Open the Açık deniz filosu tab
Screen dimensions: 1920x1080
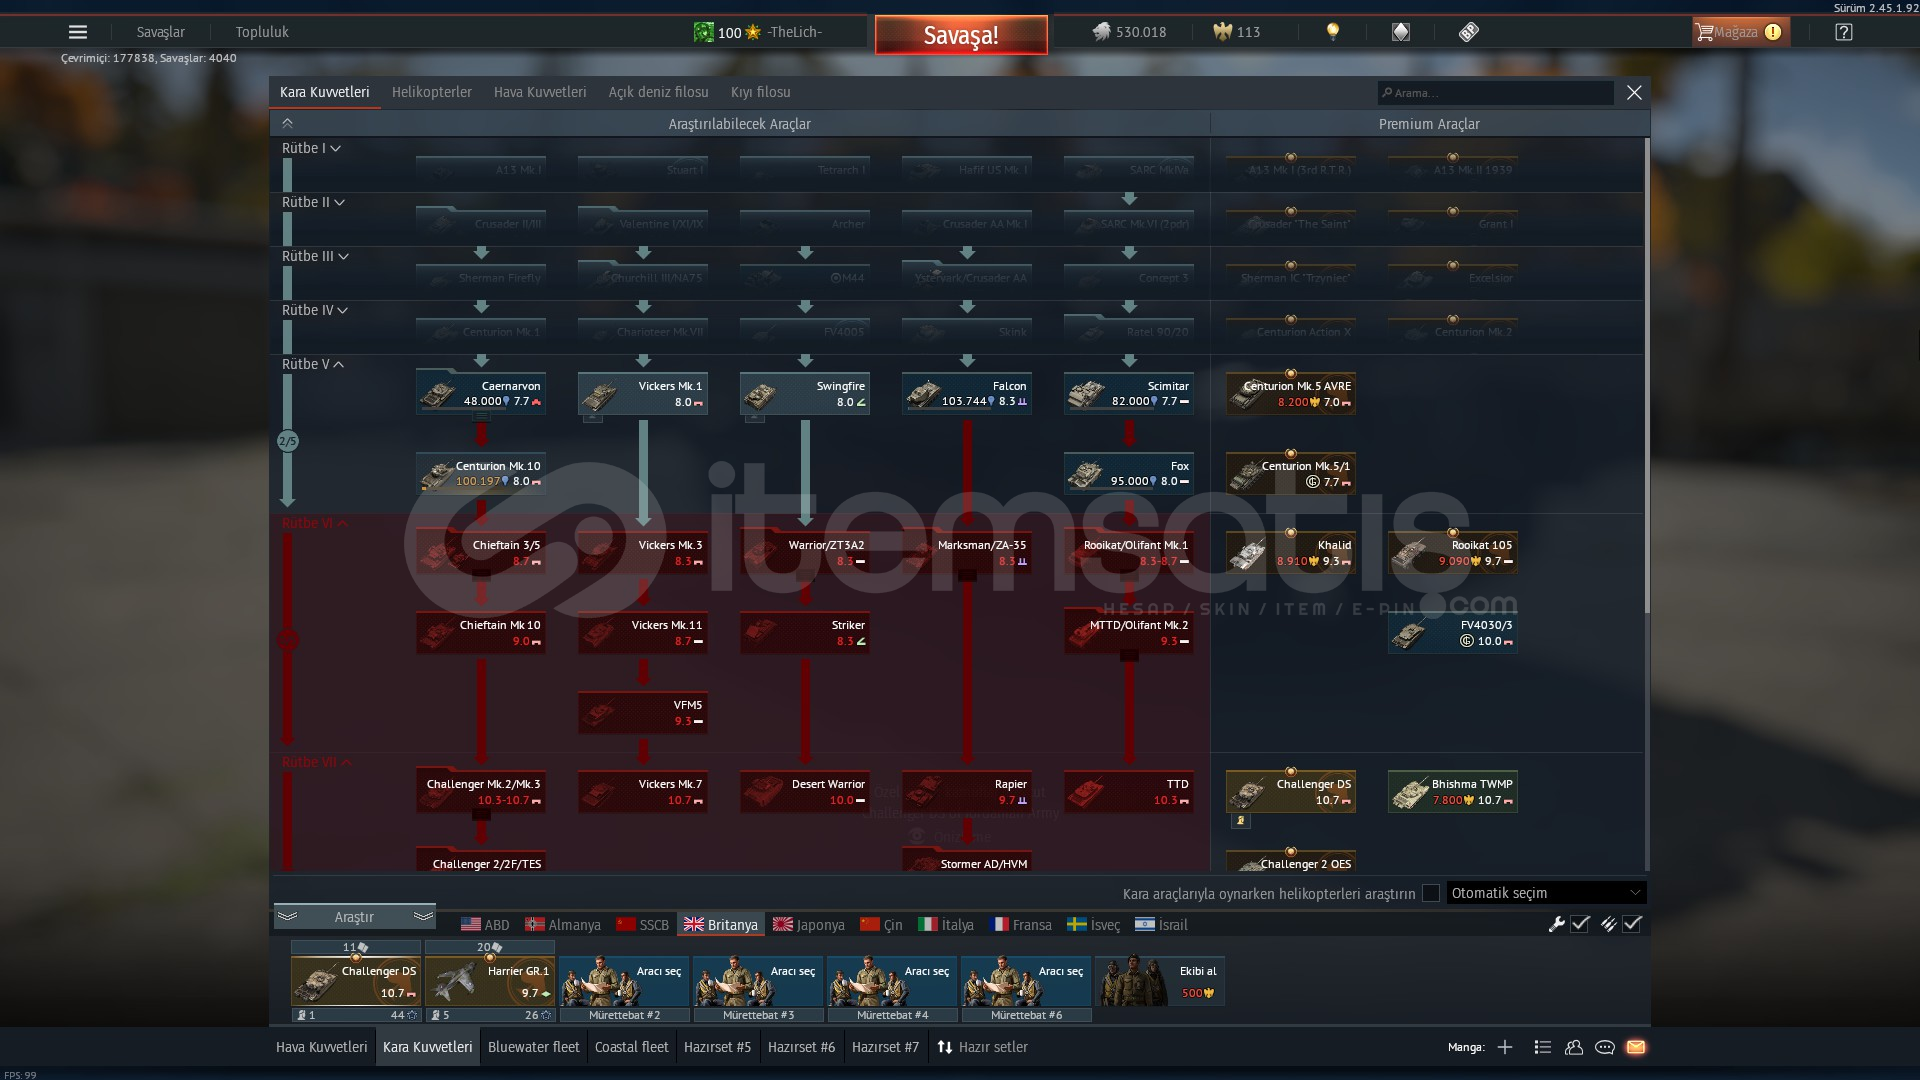point(658,92)
